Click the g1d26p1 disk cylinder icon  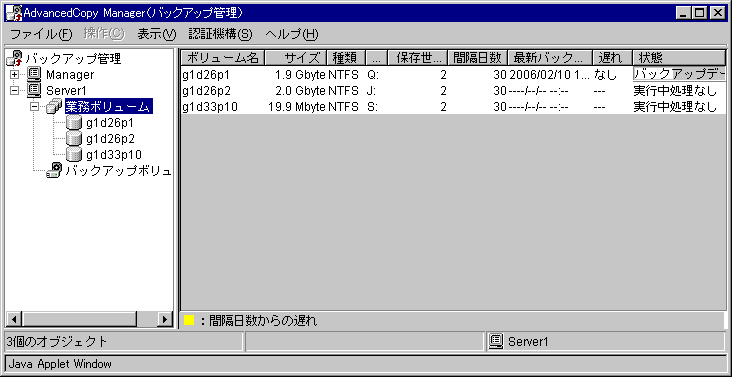(74, 123)
